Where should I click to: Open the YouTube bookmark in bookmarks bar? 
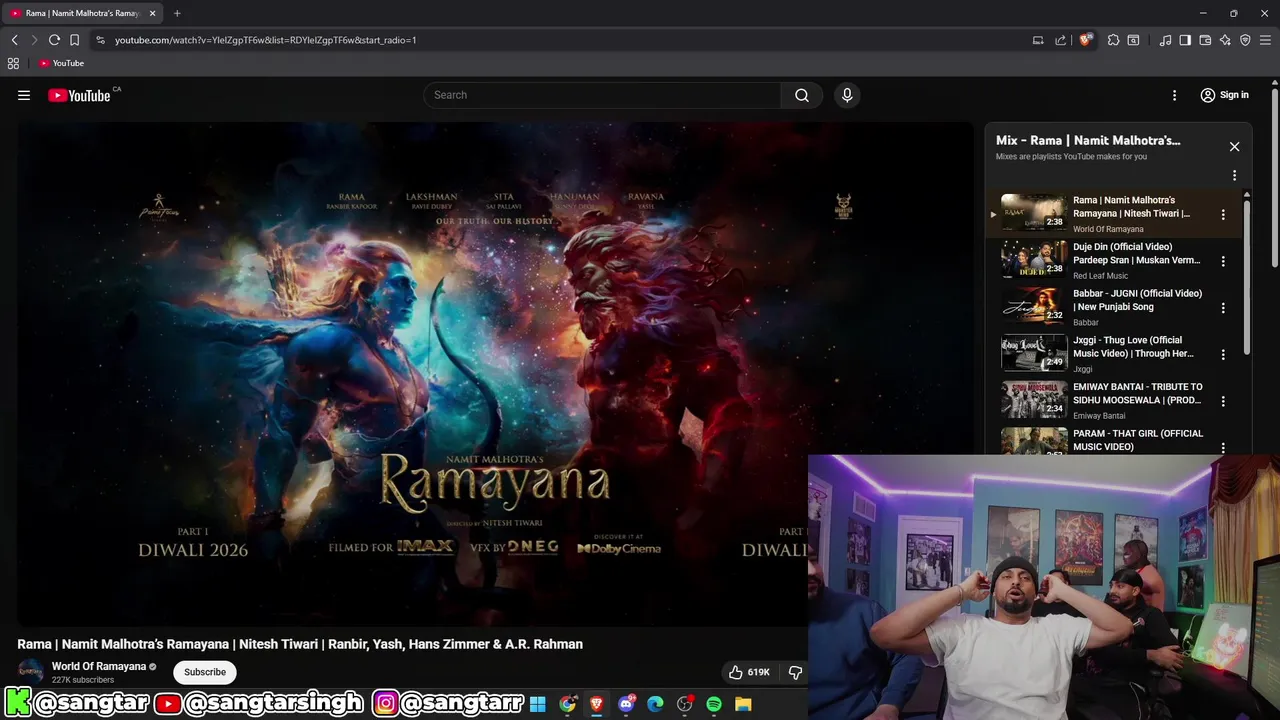[61, 63]
